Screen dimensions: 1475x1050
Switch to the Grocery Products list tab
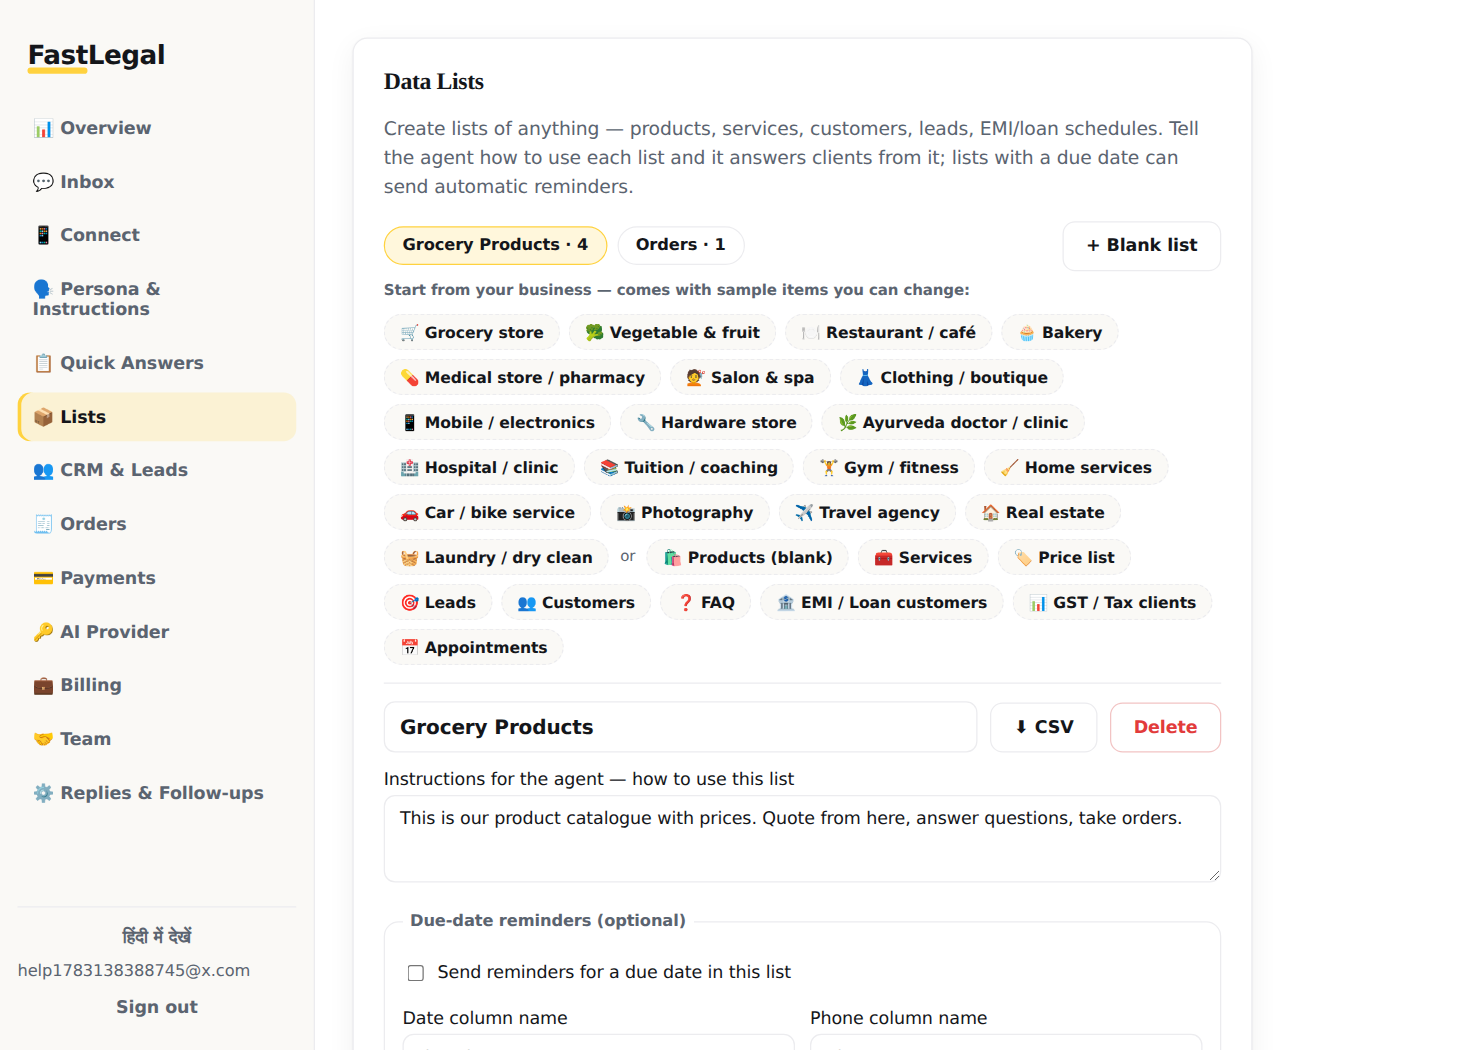(x=495, y=245)
